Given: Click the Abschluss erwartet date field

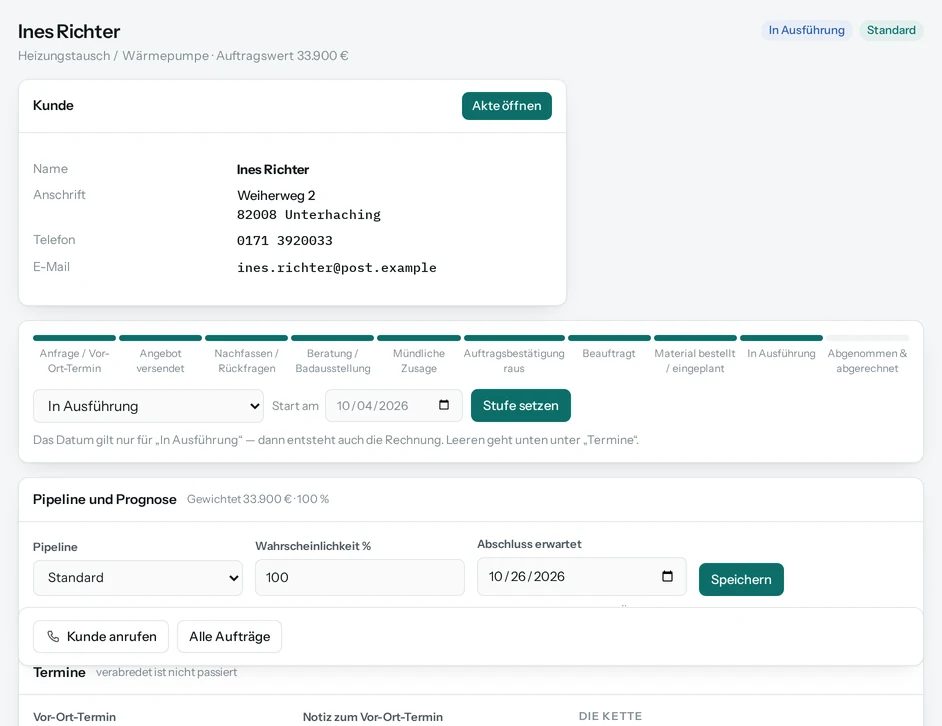Looking at the screenshot, I should [x=582, y=576].
